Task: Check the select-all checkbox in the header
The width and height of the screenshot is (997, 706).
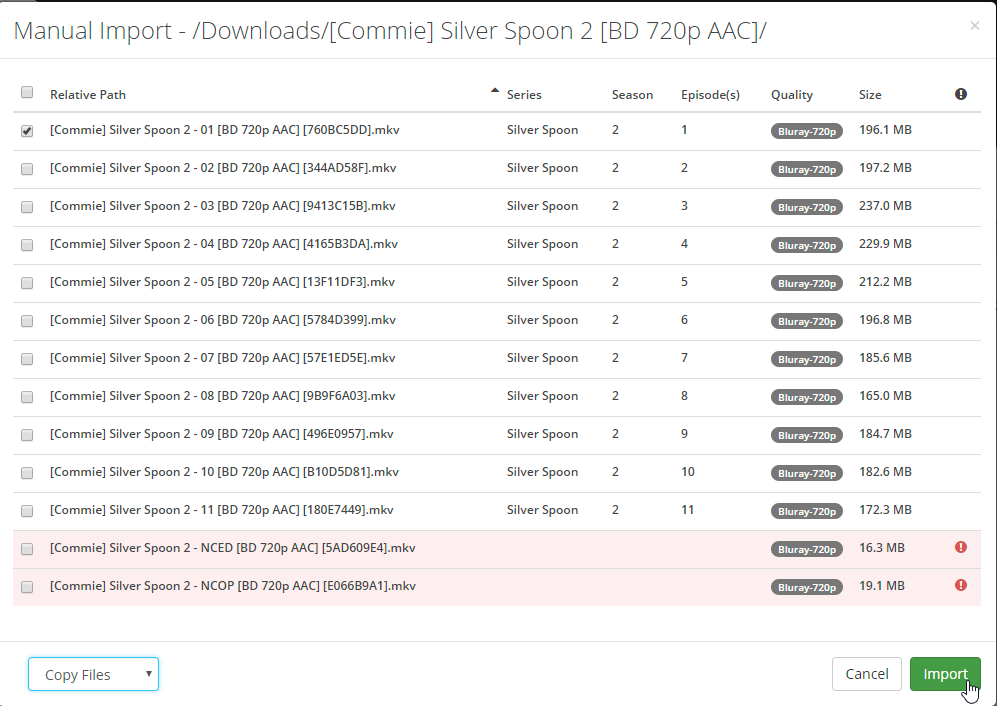Action: point(26,91)
